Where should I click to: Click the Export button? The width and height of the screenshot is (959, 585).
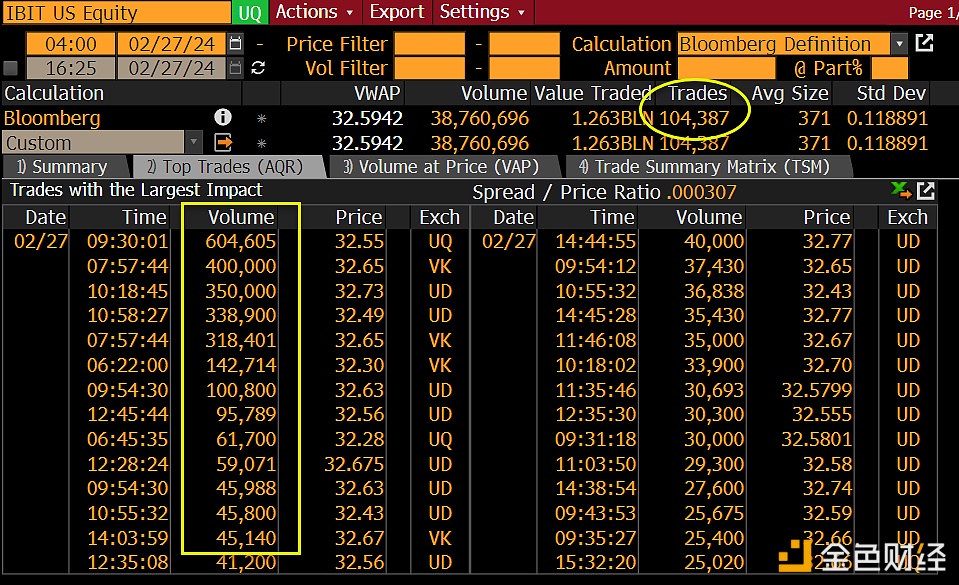point(396,12)
